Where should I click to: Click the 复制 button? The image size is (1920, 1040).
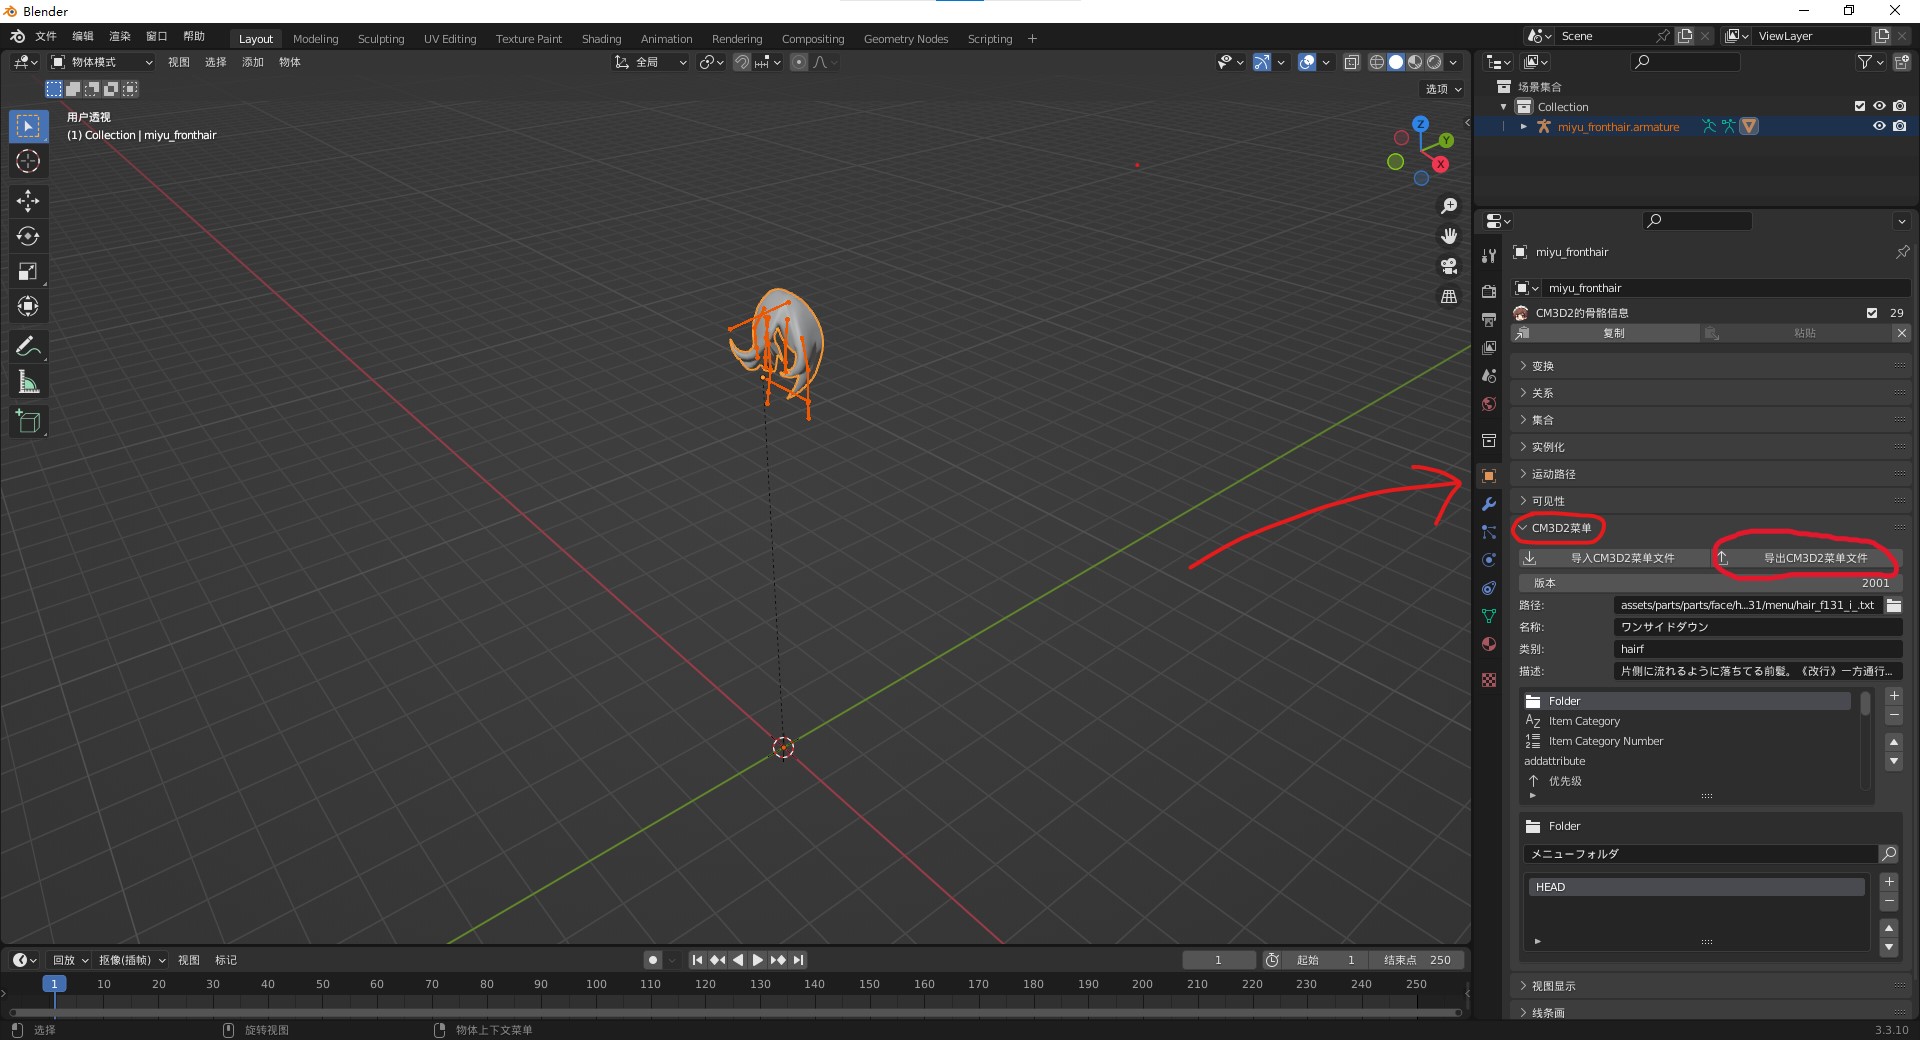1605,333
